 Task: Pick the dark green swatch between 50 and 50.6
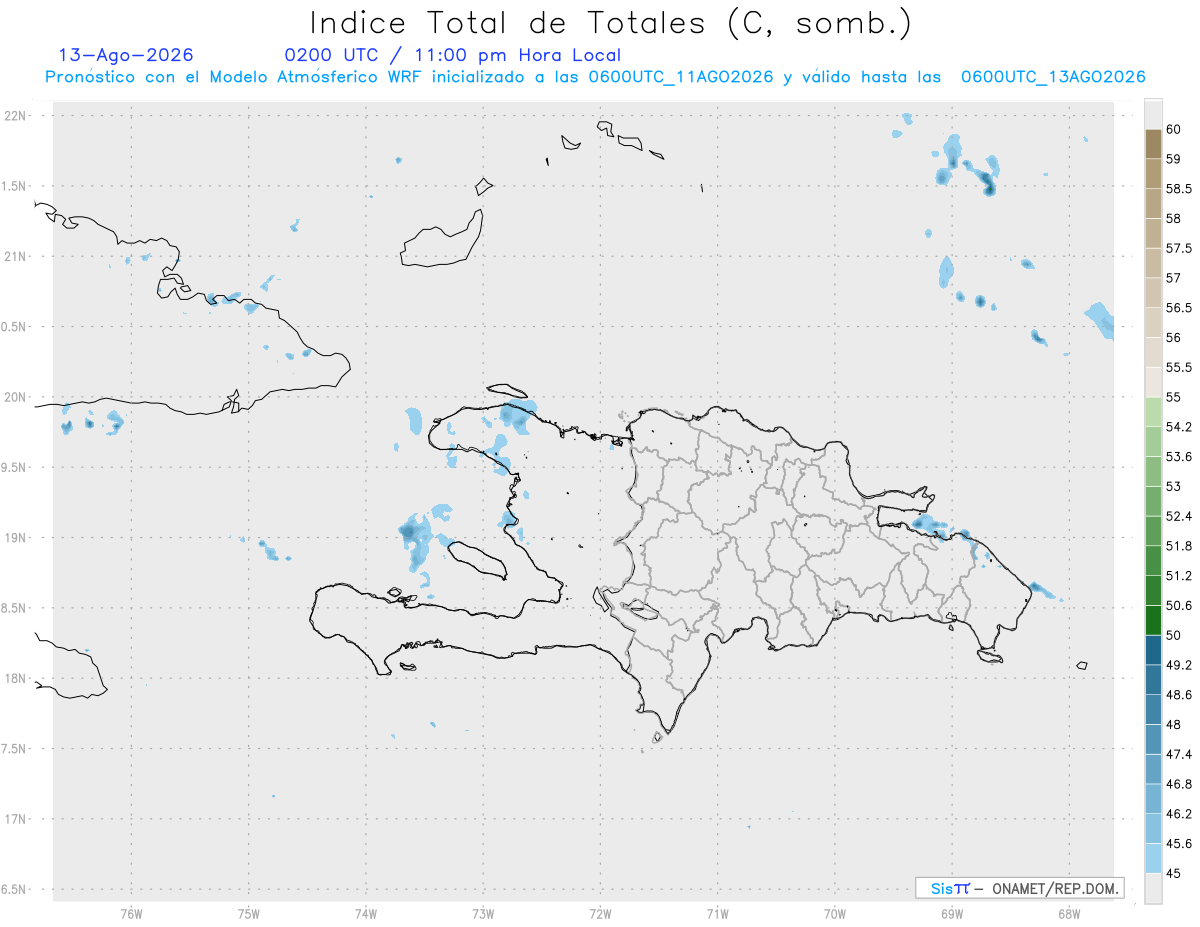1153,621
